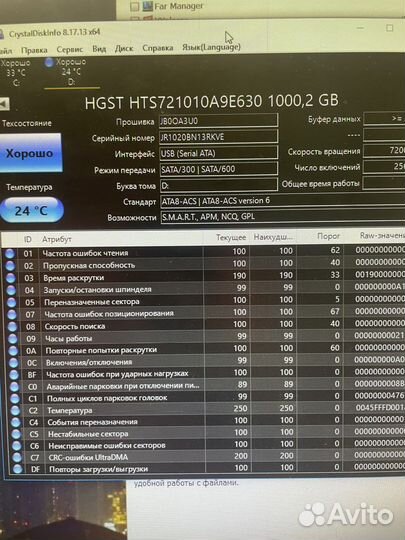Click the Прошивка field JB0OA3U0
The height and width of the screenshot is (540, 405).
[x=218, y=121]
